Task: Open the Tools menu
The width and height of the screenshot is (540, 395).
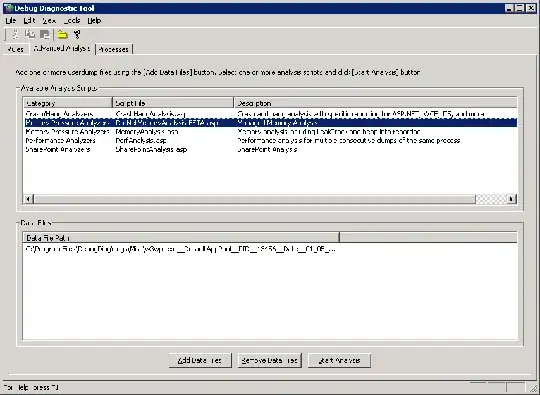Action: [x=72, y=21]
